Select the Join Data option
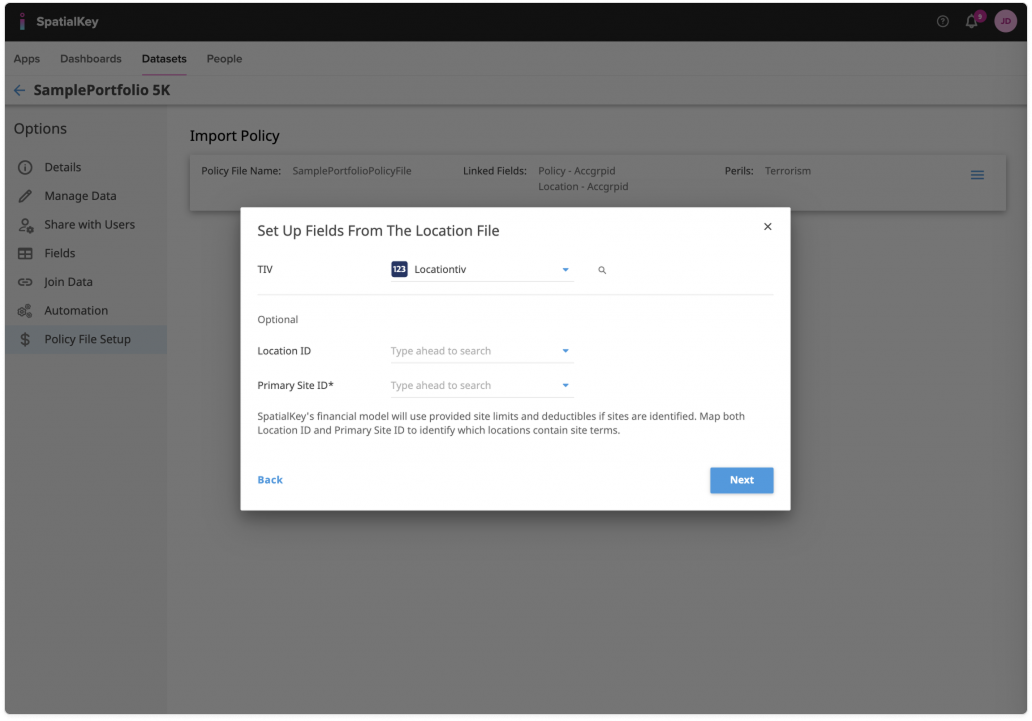 click(x=68, y=282)
